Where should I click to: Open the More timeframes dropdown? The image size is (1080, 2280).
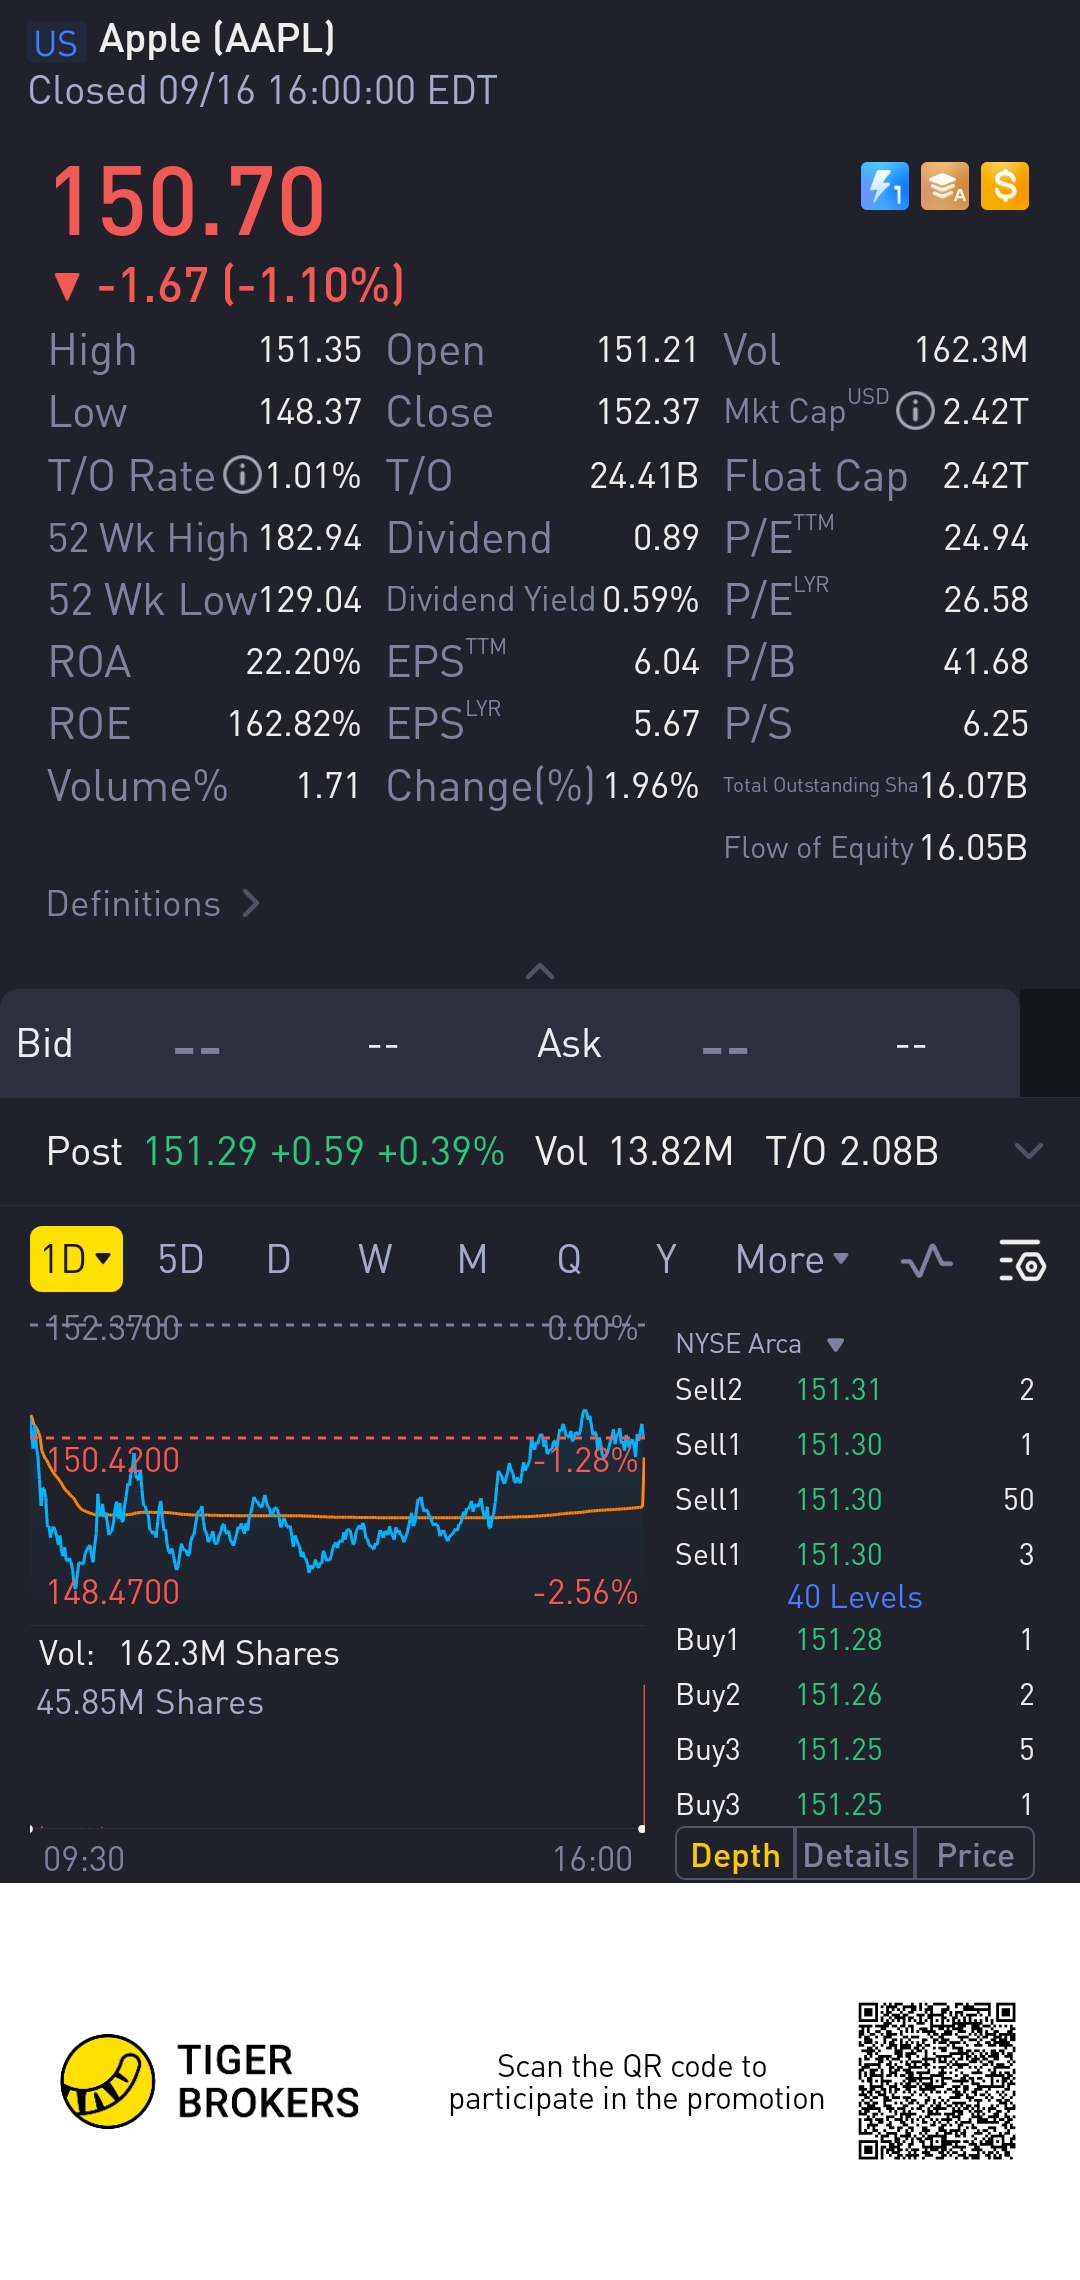[792, 1260]
